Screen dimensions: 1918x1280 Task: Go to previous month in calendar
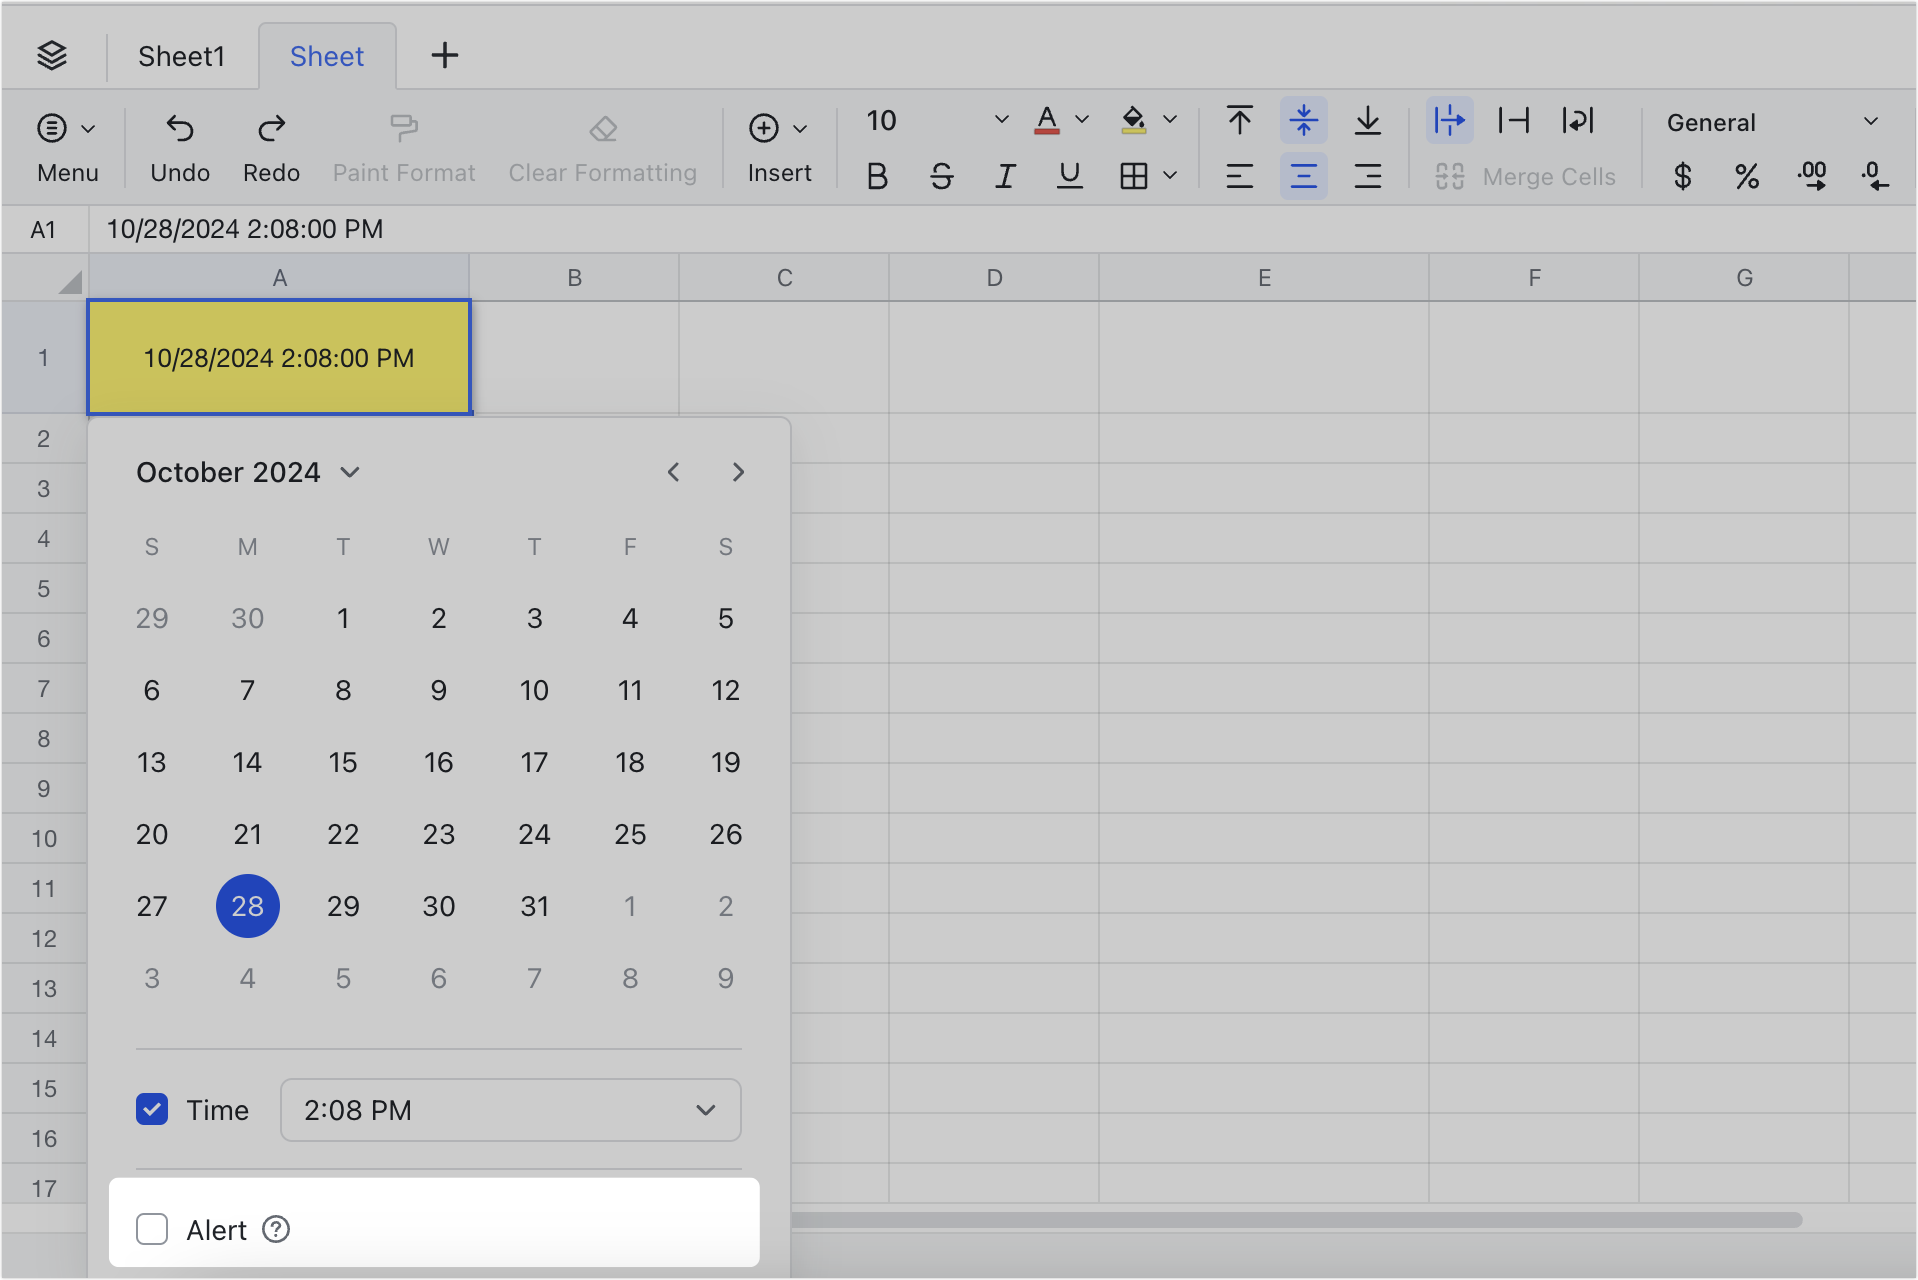coord(674,472)
